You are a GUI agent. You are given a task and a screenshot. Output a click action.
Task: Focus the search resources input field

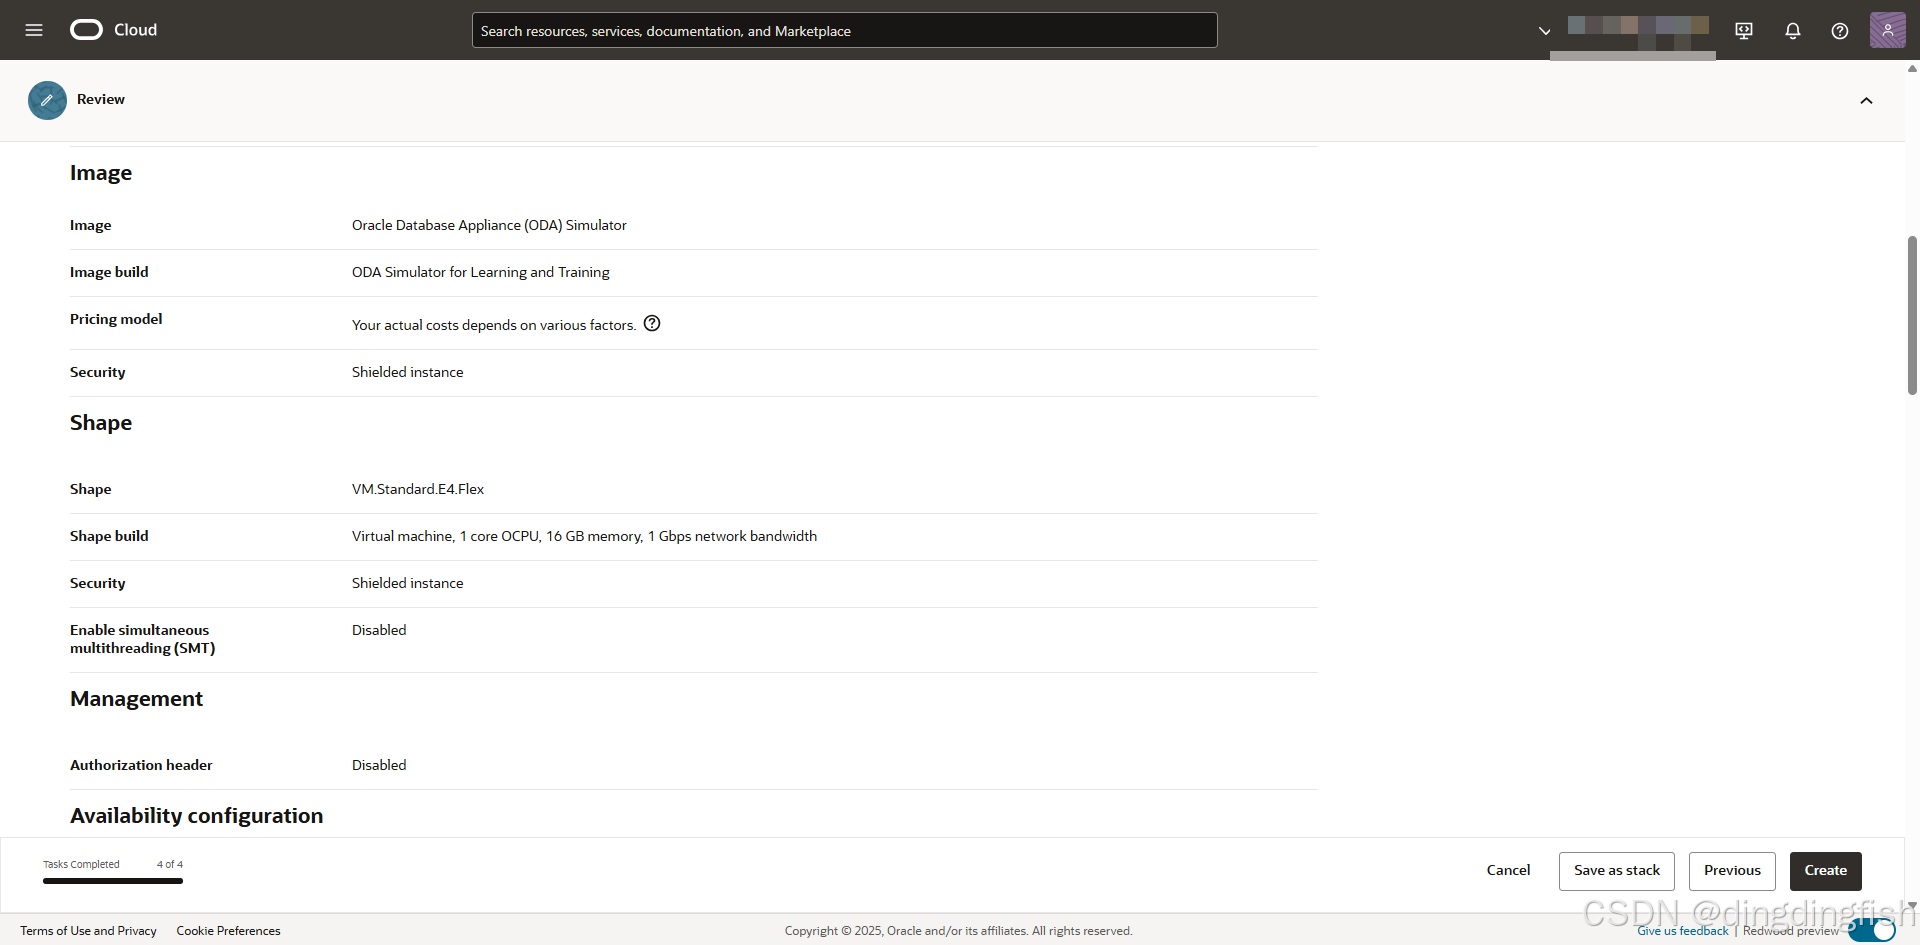845,30
